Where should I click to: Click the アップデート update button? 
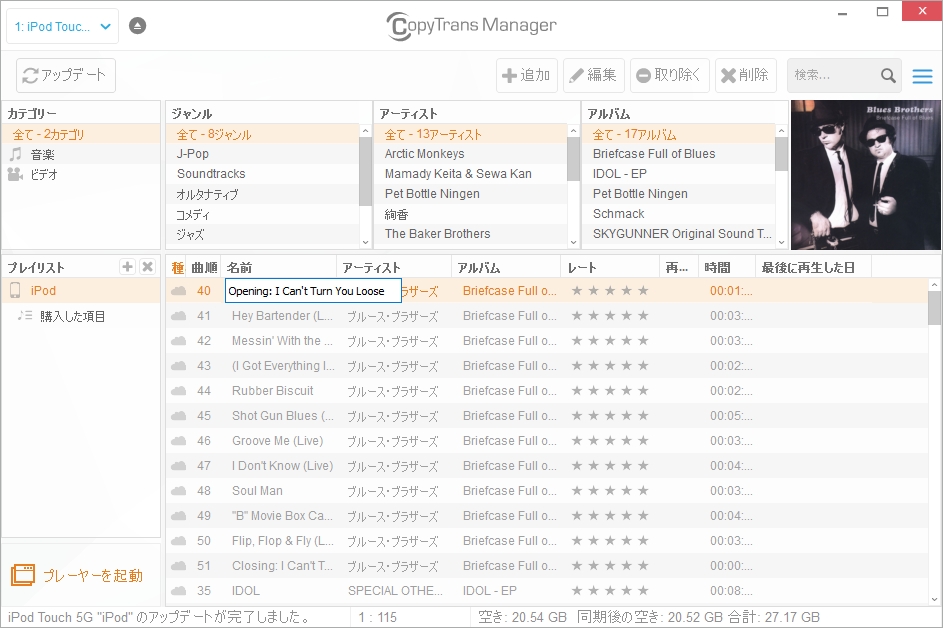[x=66, y=75]
